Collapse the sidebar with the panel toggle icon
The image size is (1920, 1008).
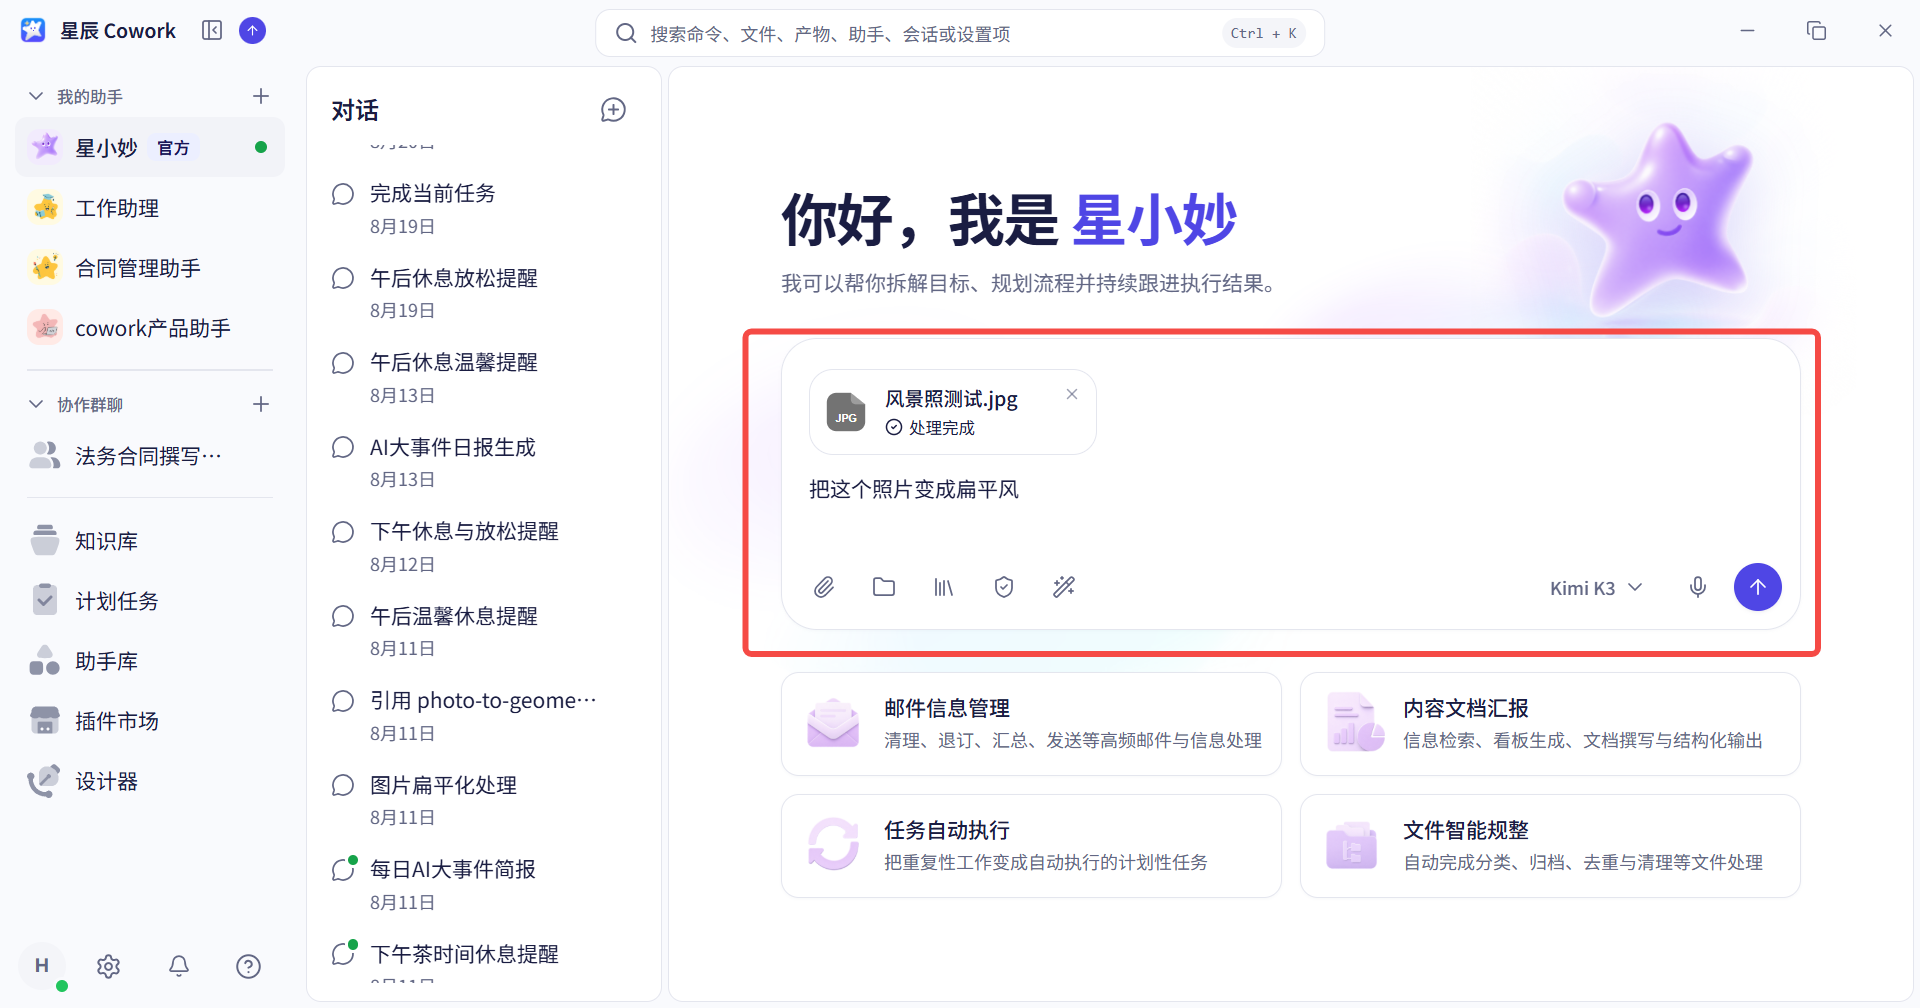(x=212, y=31)
